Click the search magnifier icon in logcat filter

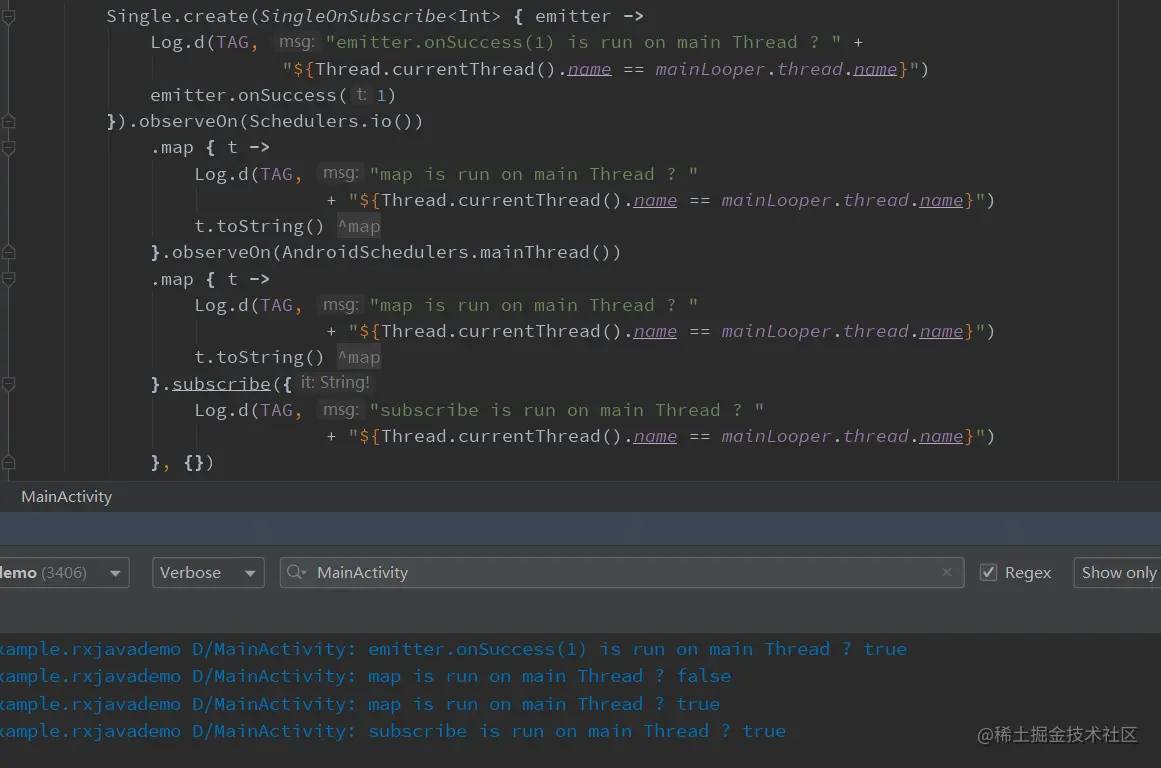pos(296,572)
